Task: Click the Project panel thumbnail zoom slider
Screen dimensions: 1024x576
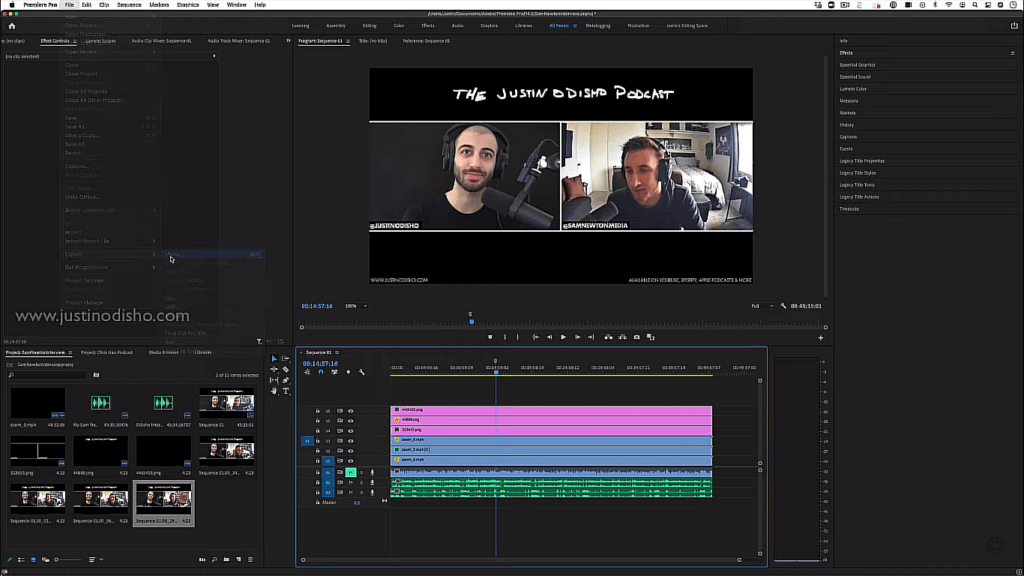Action: pos(69,560)
